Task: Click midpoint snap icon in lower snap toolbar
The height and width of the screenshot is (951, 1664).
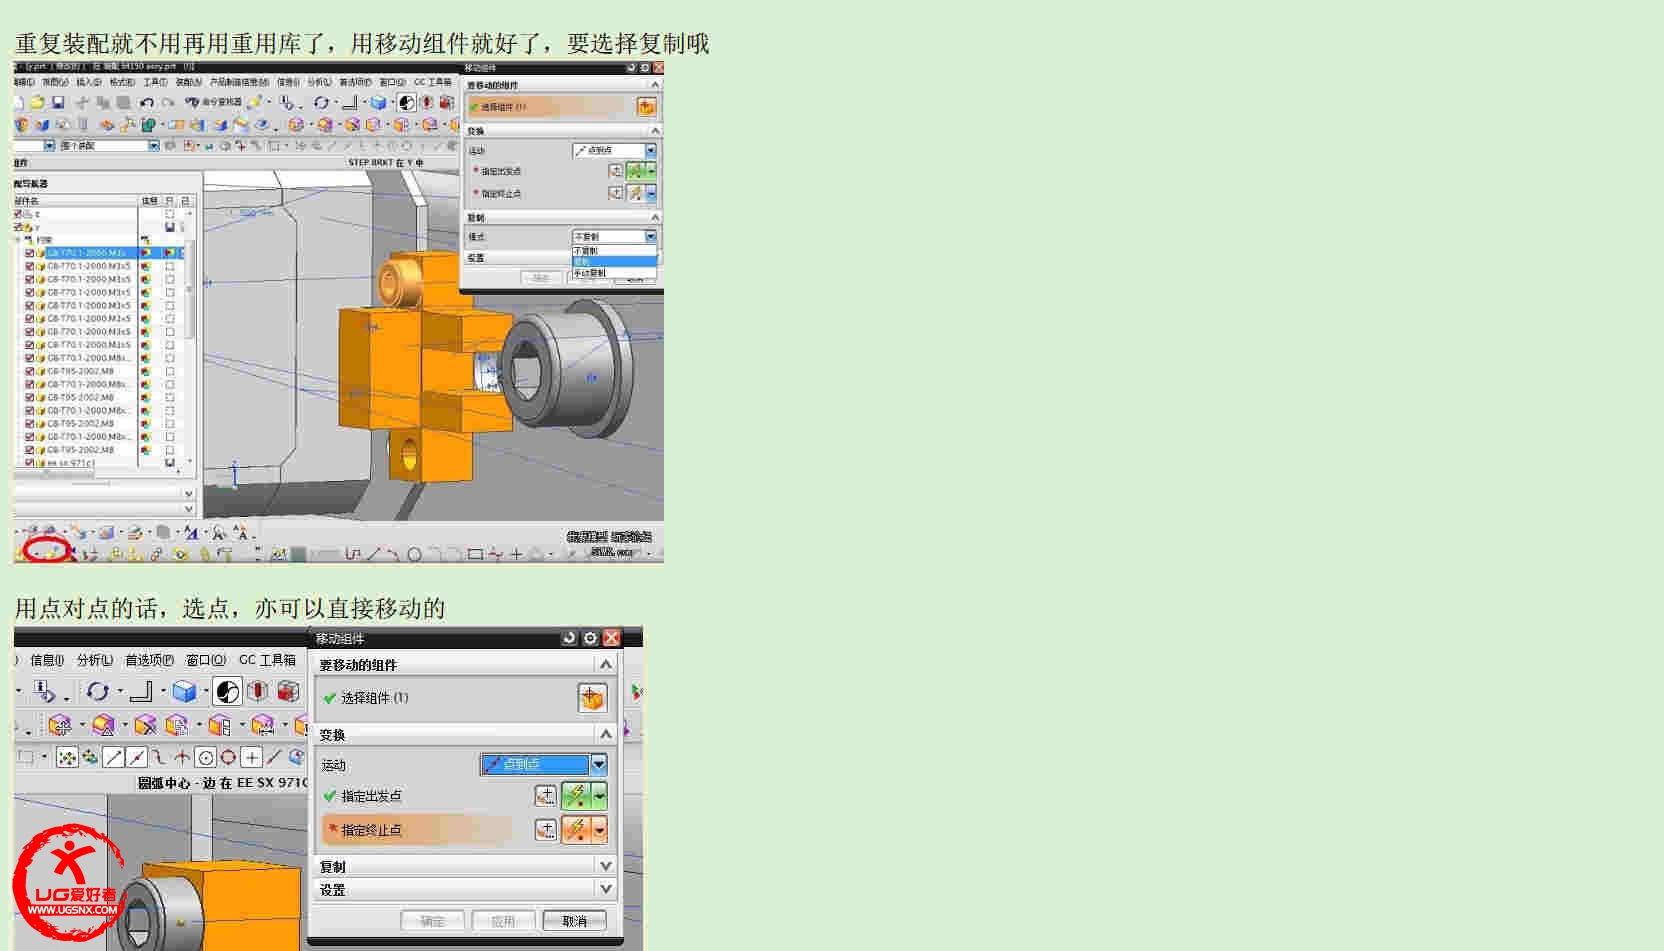Action: click(x=137, y=758)
